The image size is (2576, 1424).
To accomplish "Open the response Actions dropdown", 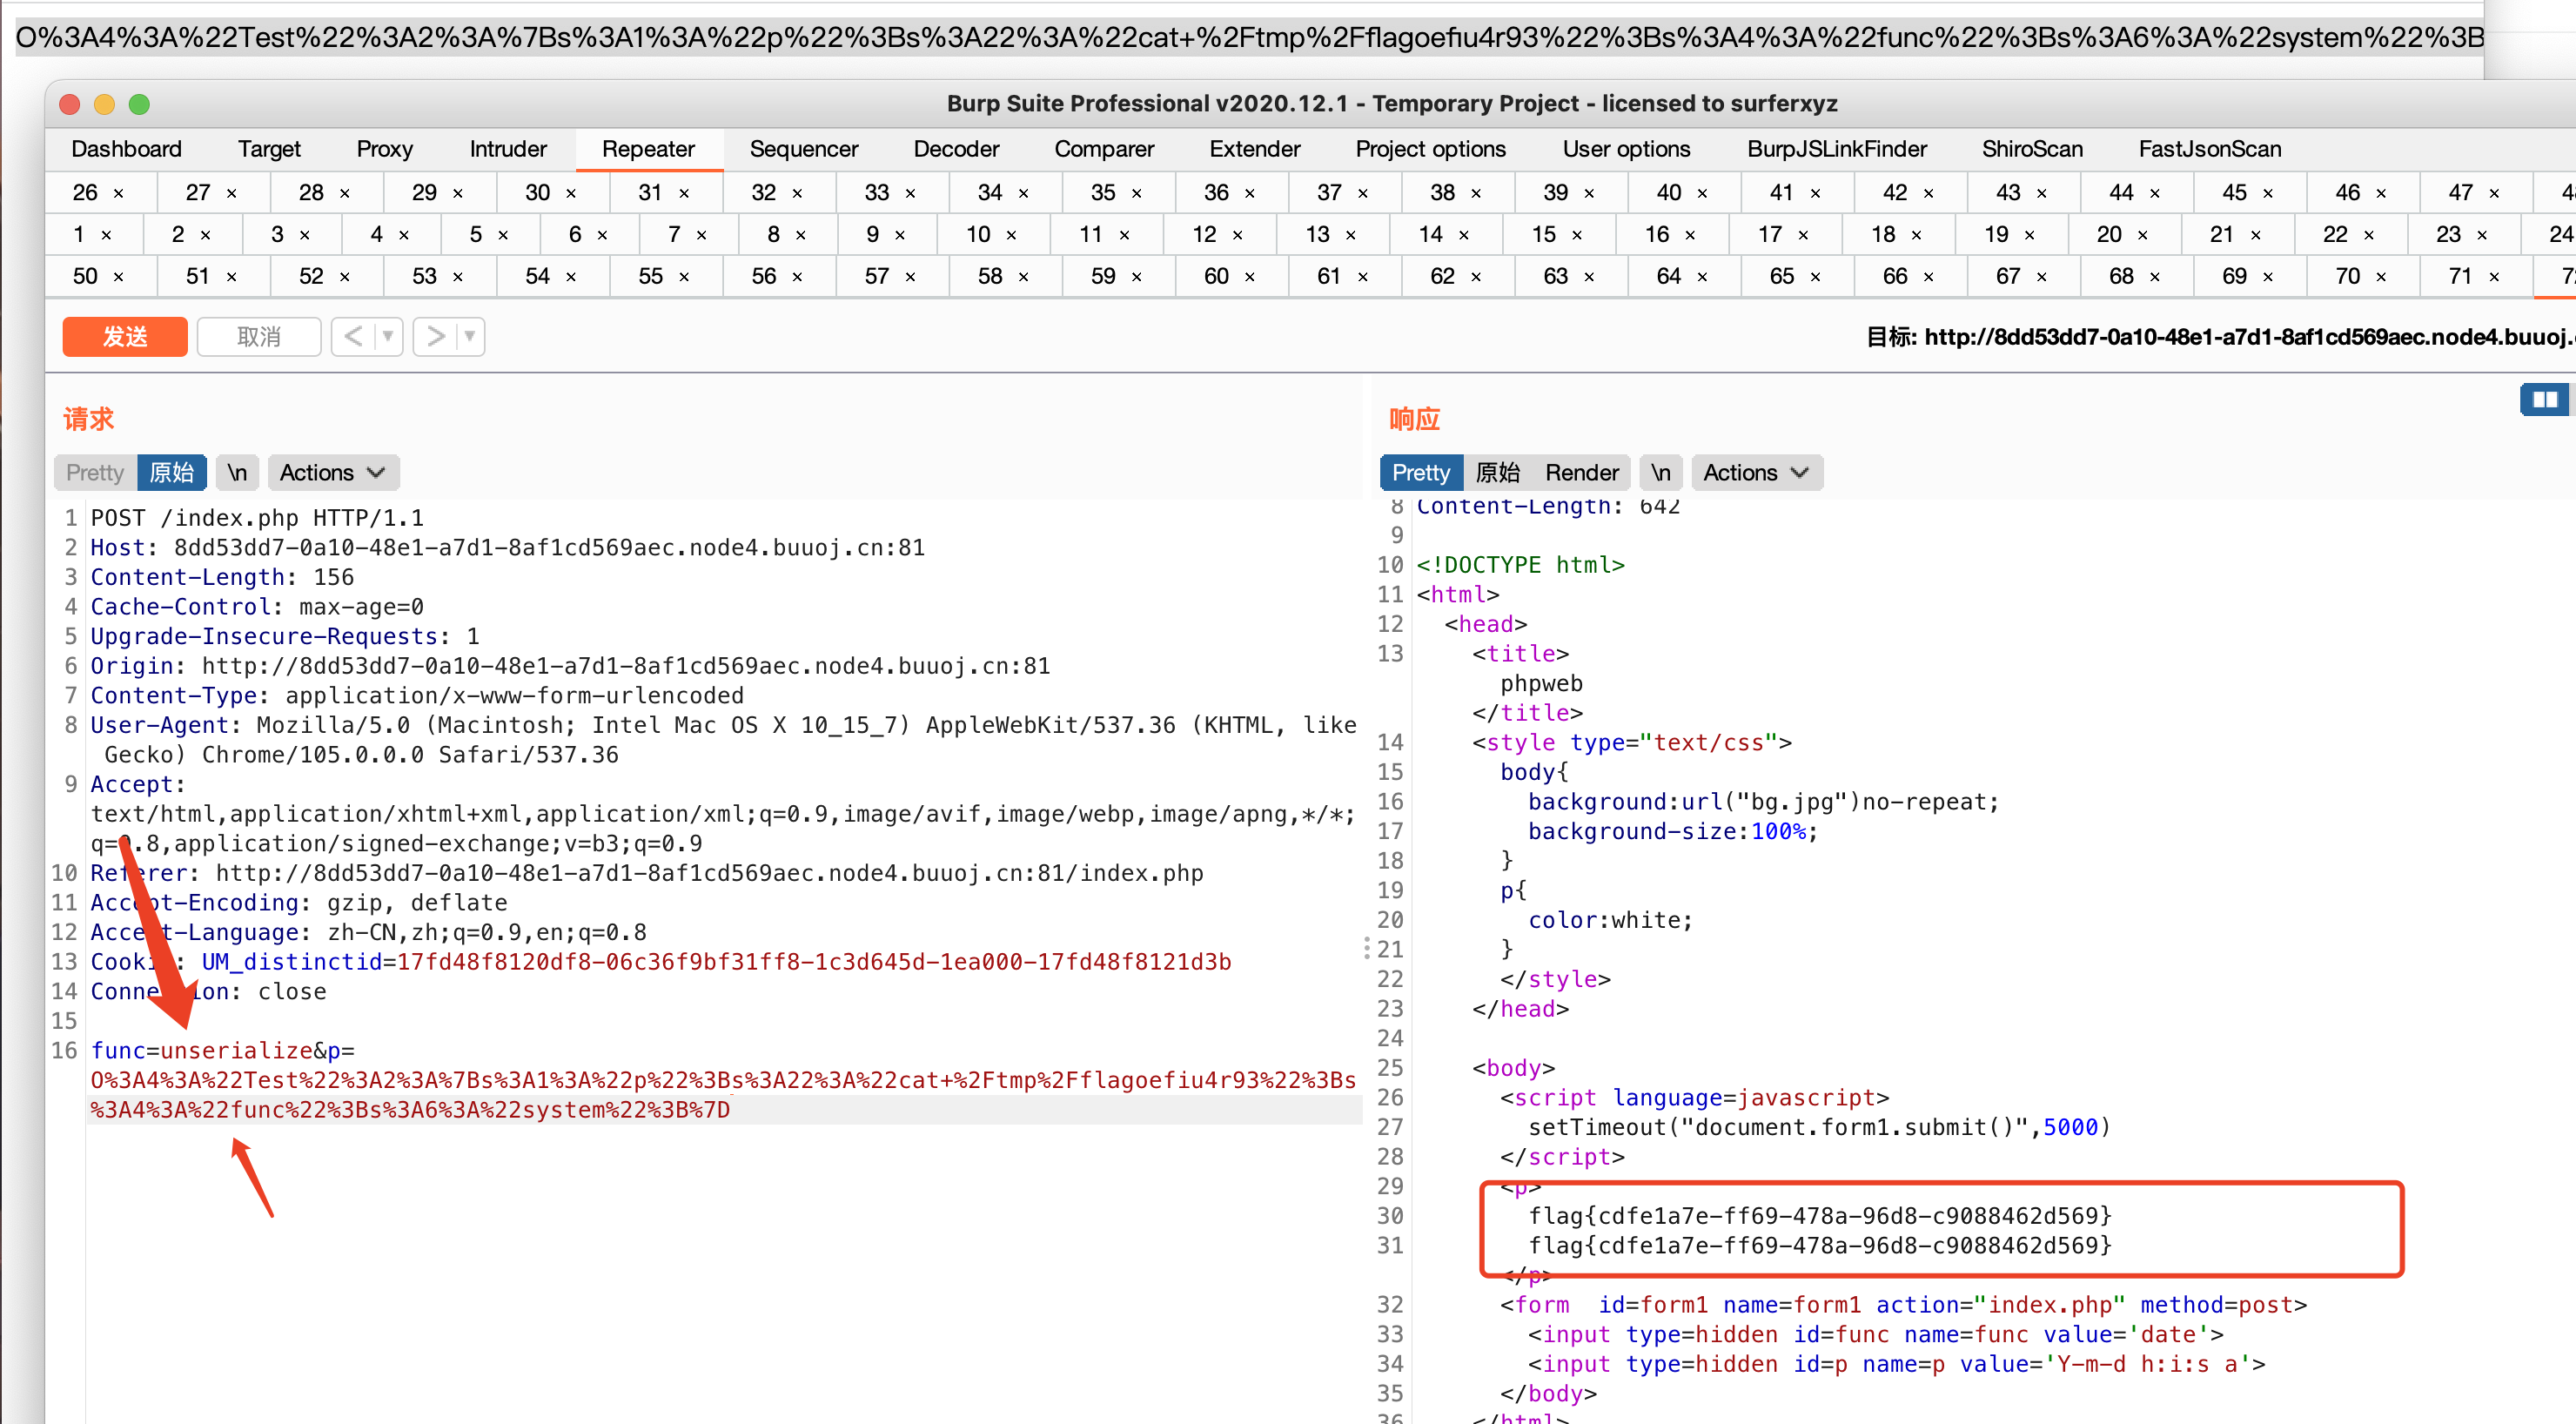I will coord(1757,473).
